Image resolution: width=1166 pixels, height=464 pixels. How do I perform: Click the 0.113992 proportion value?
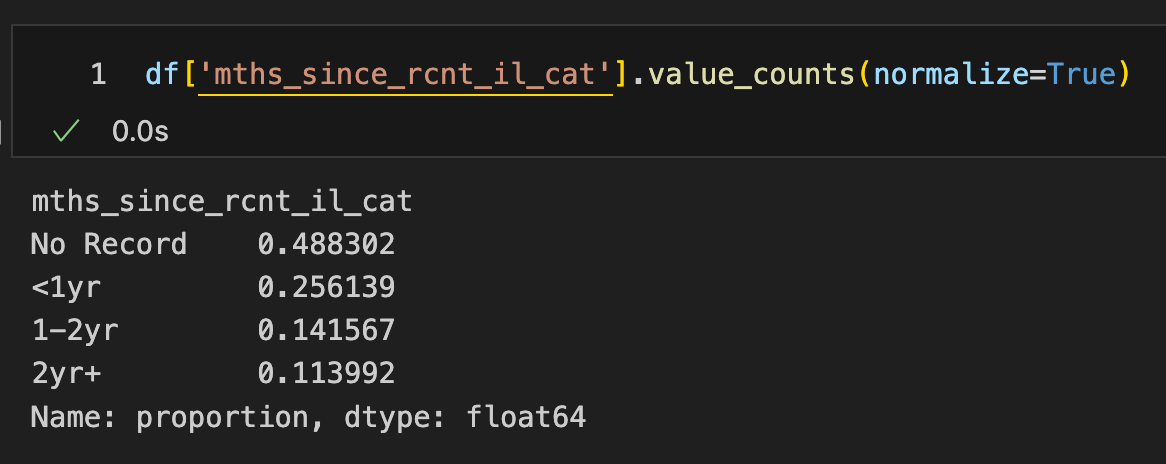coord(326,373)
